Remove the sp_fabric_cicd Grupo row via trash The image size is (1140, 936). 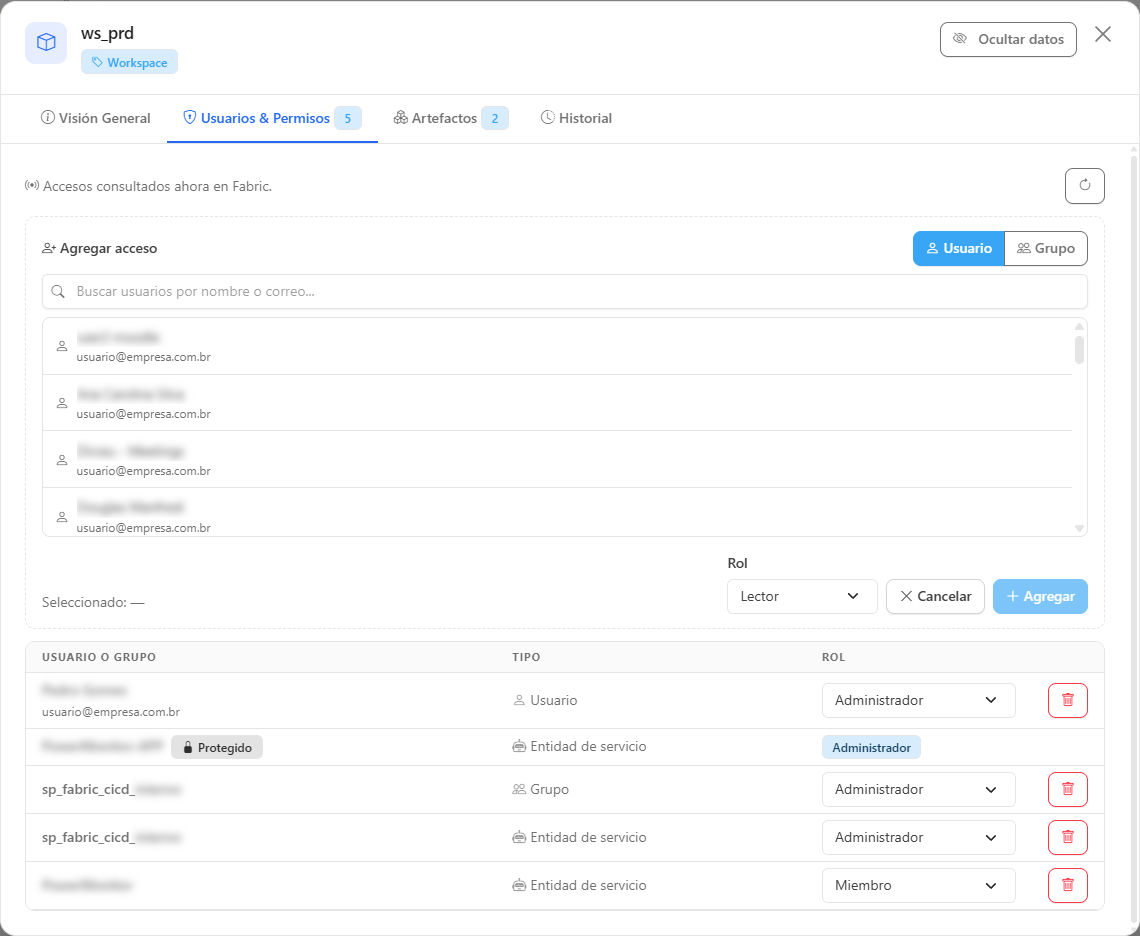point(1067,789)
